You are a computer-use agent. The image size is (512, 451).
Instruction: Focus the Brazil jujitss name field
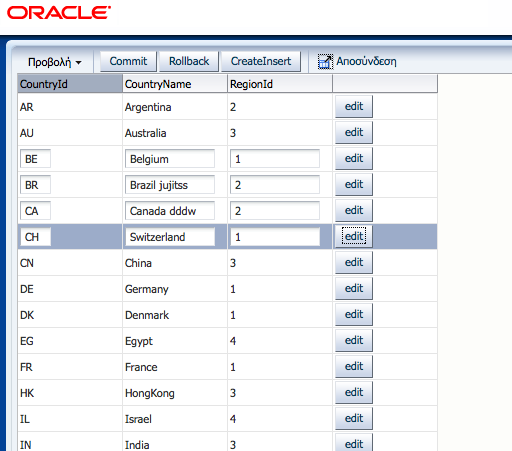point(170,185)
